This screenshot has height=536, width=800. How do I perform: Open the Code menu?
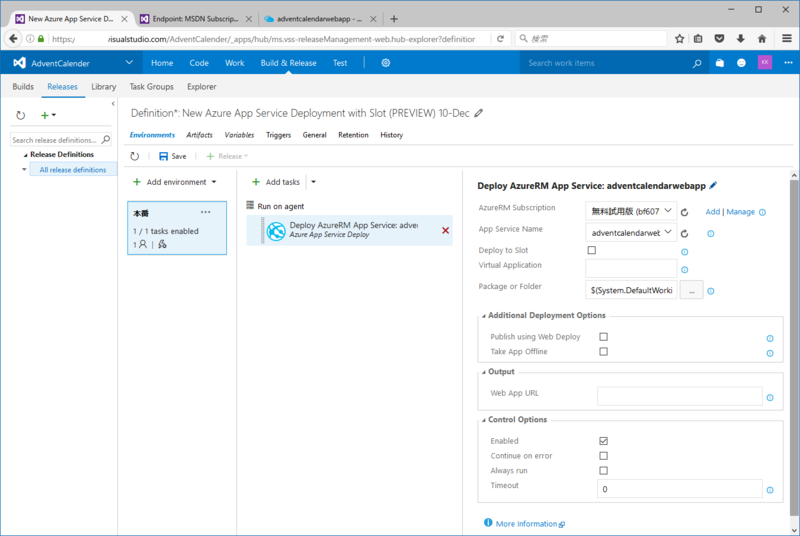point(199,63)
